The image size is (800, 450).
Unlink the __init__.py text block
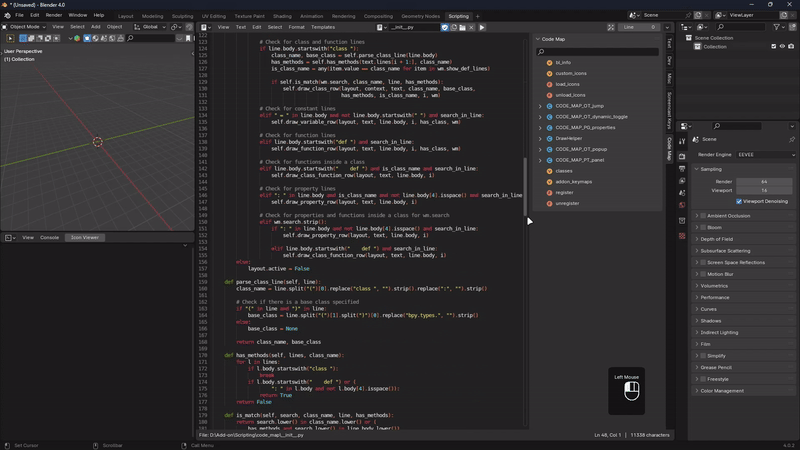click(x=471, y=27)
